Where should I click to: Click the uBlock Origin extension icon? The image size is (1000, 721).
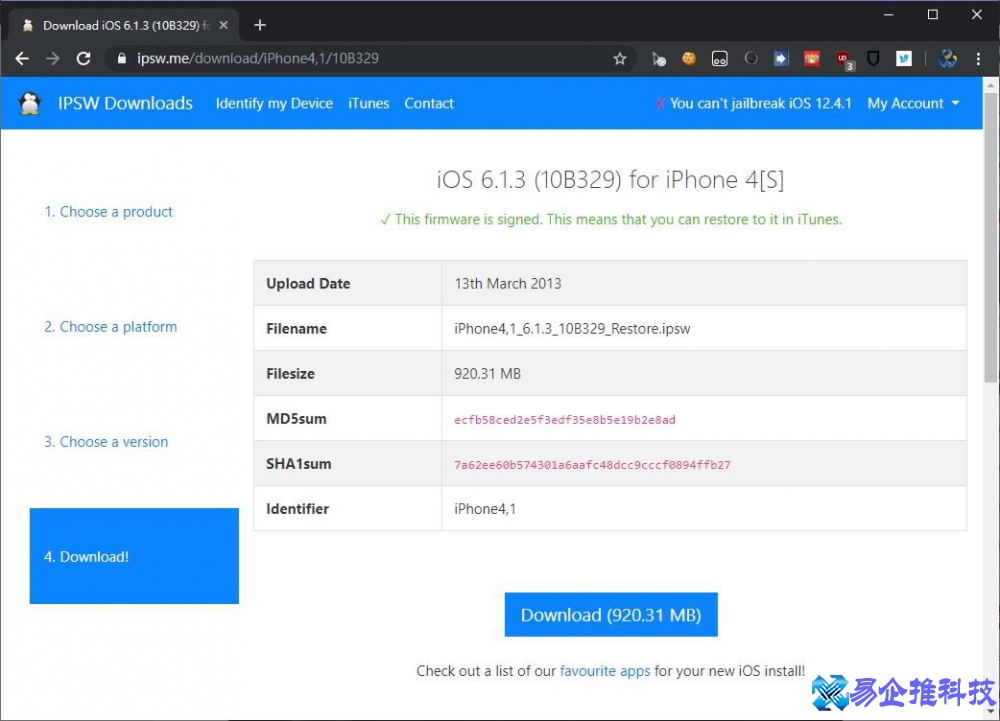pyautogui.click(x=843, y=59)
